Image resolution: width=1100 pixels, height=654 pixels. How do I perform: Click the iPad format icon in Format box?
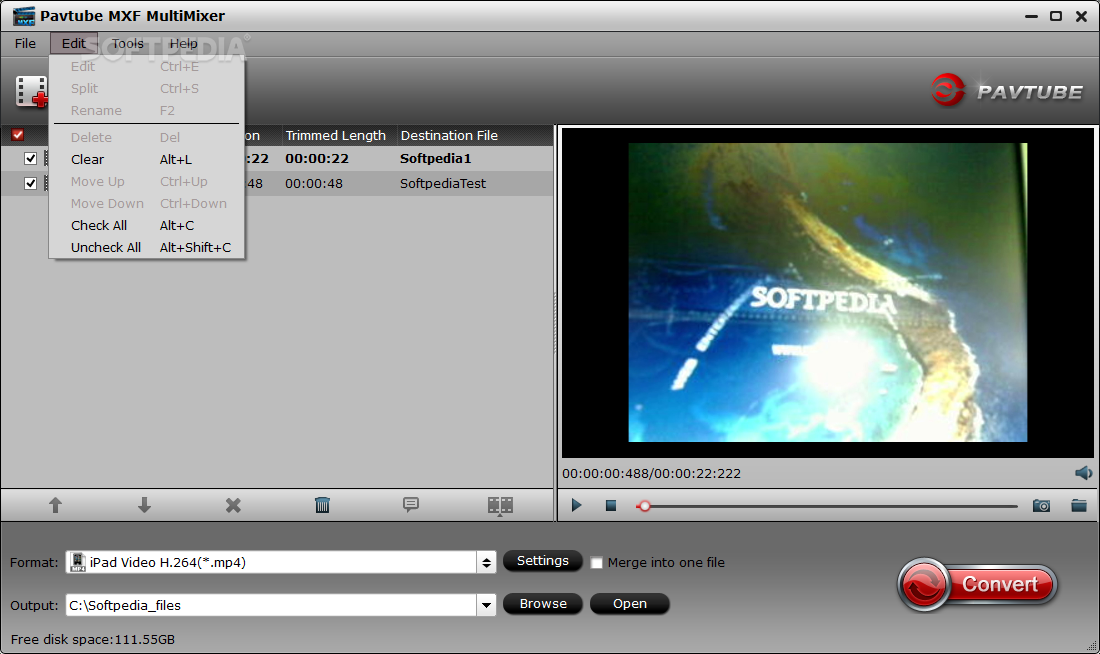pos(78,562)
